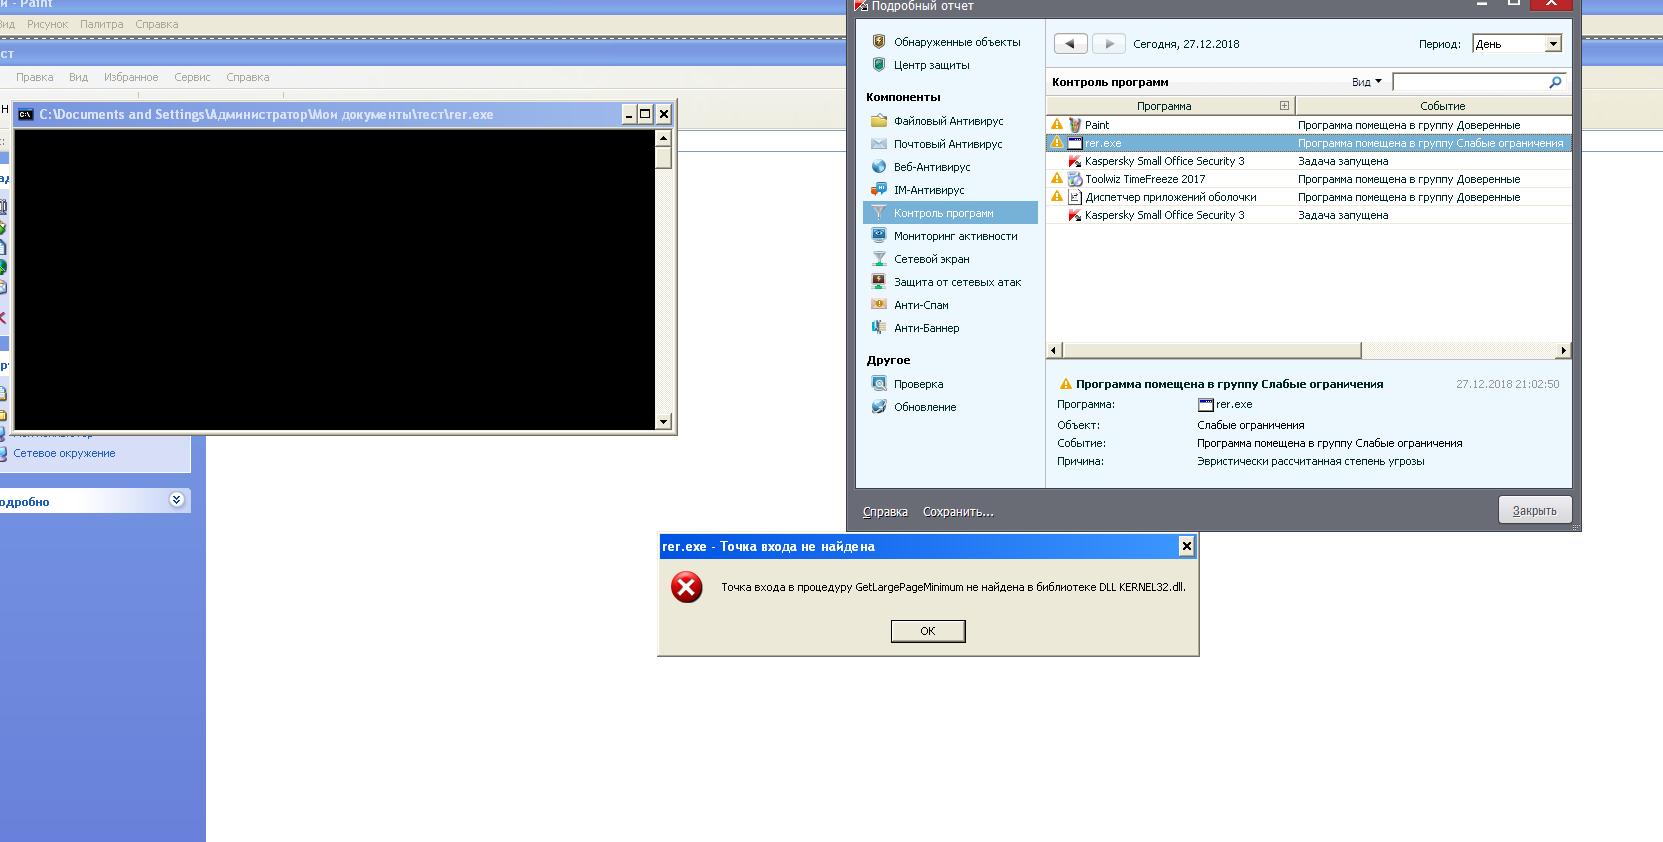The width and height of the screenshot is (1663, 842).
Task: Select the rer.exe row in the report list
Action: pyautogui.click(x=1308, y=143)
